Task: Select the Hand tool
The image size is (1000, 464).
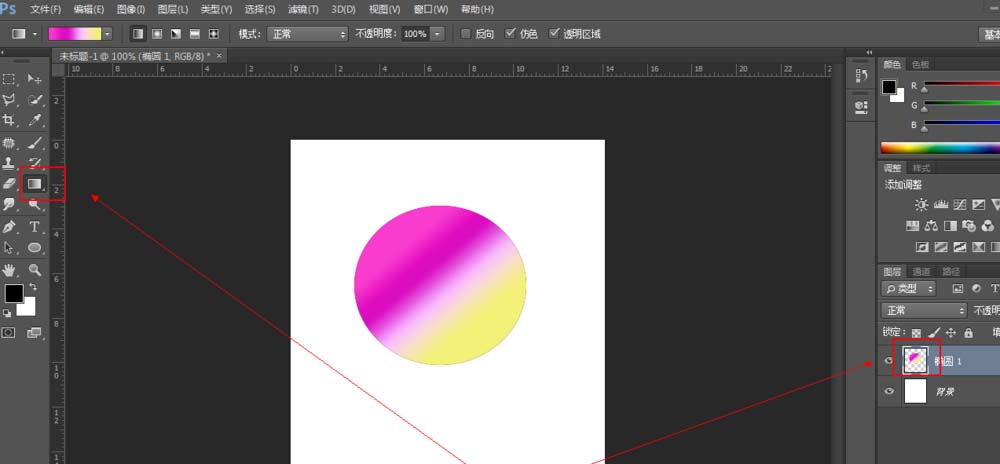Action: [x=10, y=270]
